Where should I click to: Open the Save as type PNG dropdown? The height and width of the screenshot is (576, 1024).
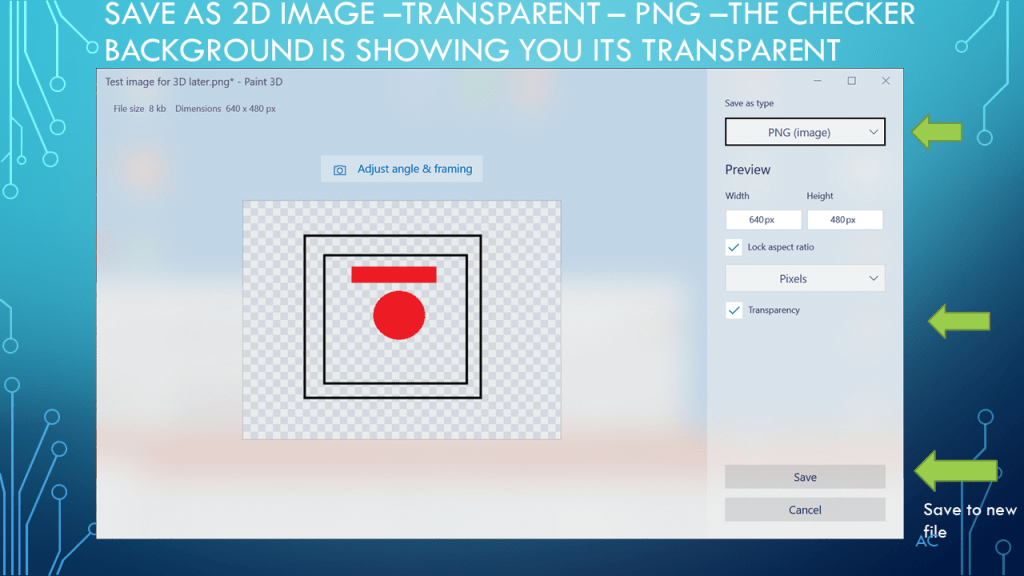[x=805, y=132]
